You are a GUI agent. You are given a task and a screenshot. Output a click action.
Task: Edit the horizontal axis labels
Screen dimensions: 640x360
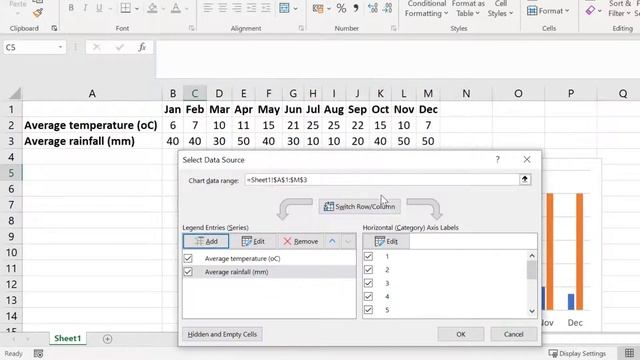[x=386, y=242]
